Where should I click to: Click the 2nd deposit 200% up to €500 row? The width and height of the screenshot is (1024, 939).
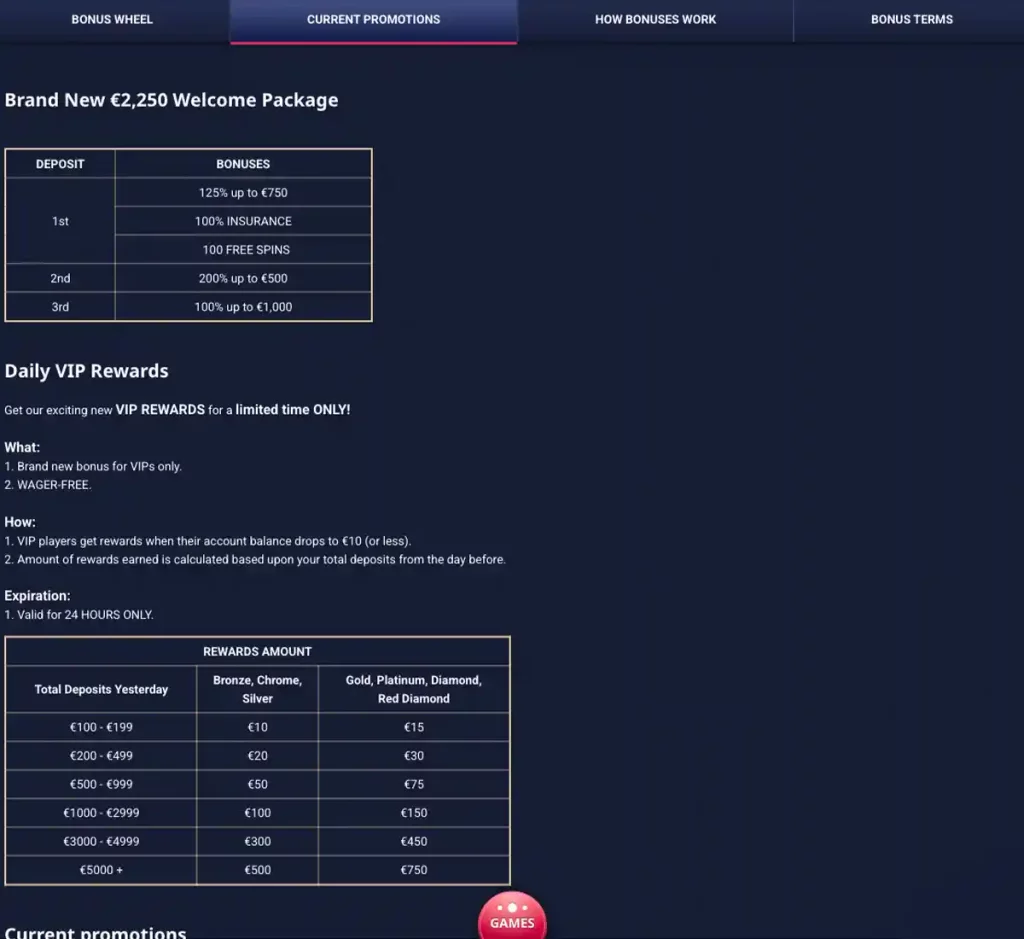click(243, 278)
